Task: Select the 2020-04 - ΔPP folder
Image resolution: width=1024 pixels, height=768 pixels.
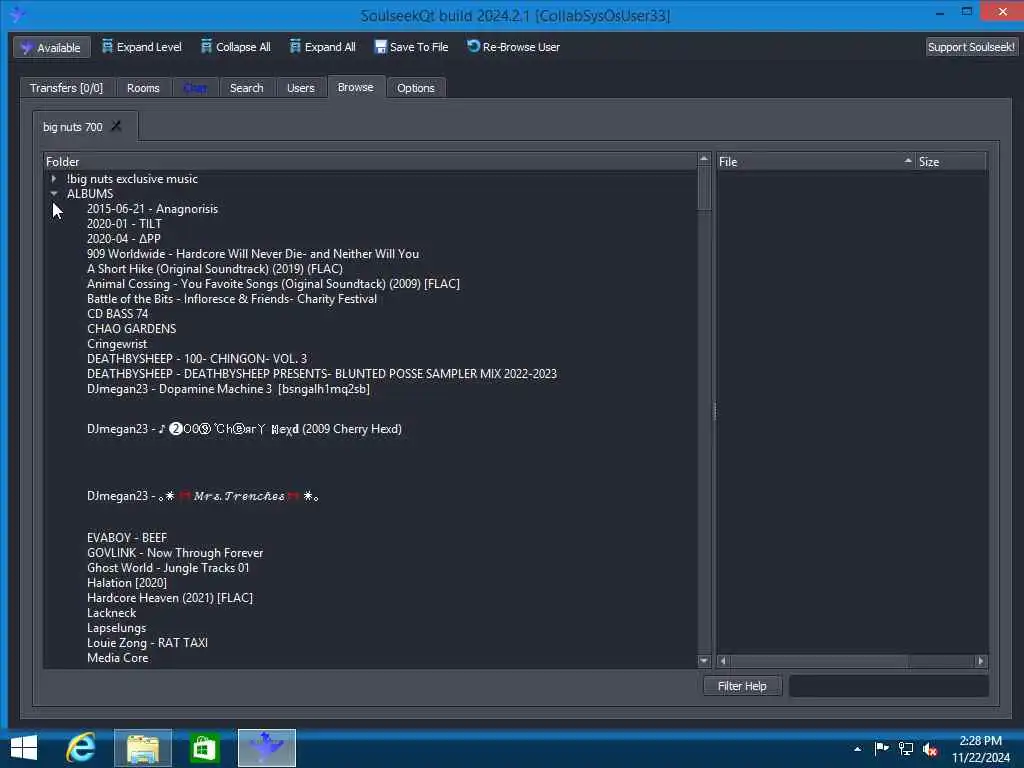Action: [x=123, y=238]
